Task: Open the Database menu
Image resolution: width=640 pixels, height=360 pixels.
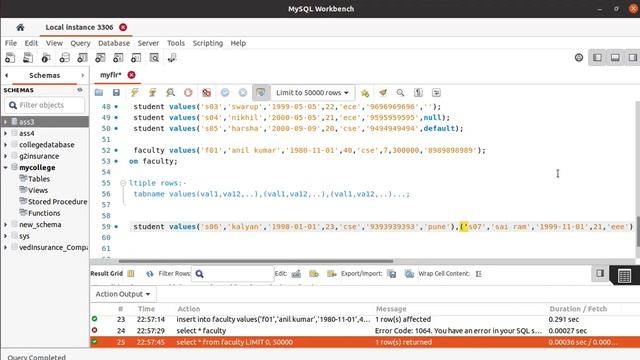Action: click(114, 43)
